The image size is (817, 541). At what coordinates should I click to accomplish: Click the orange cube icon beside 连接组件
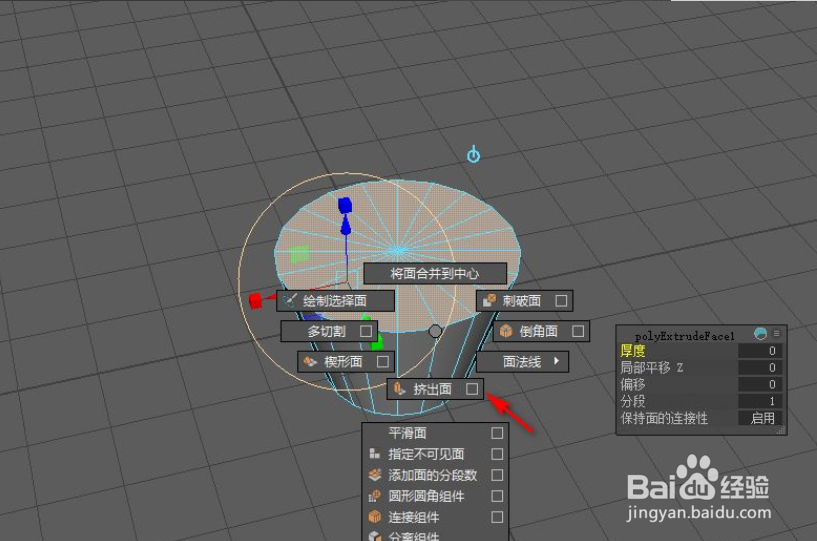(x=375, y=517)
